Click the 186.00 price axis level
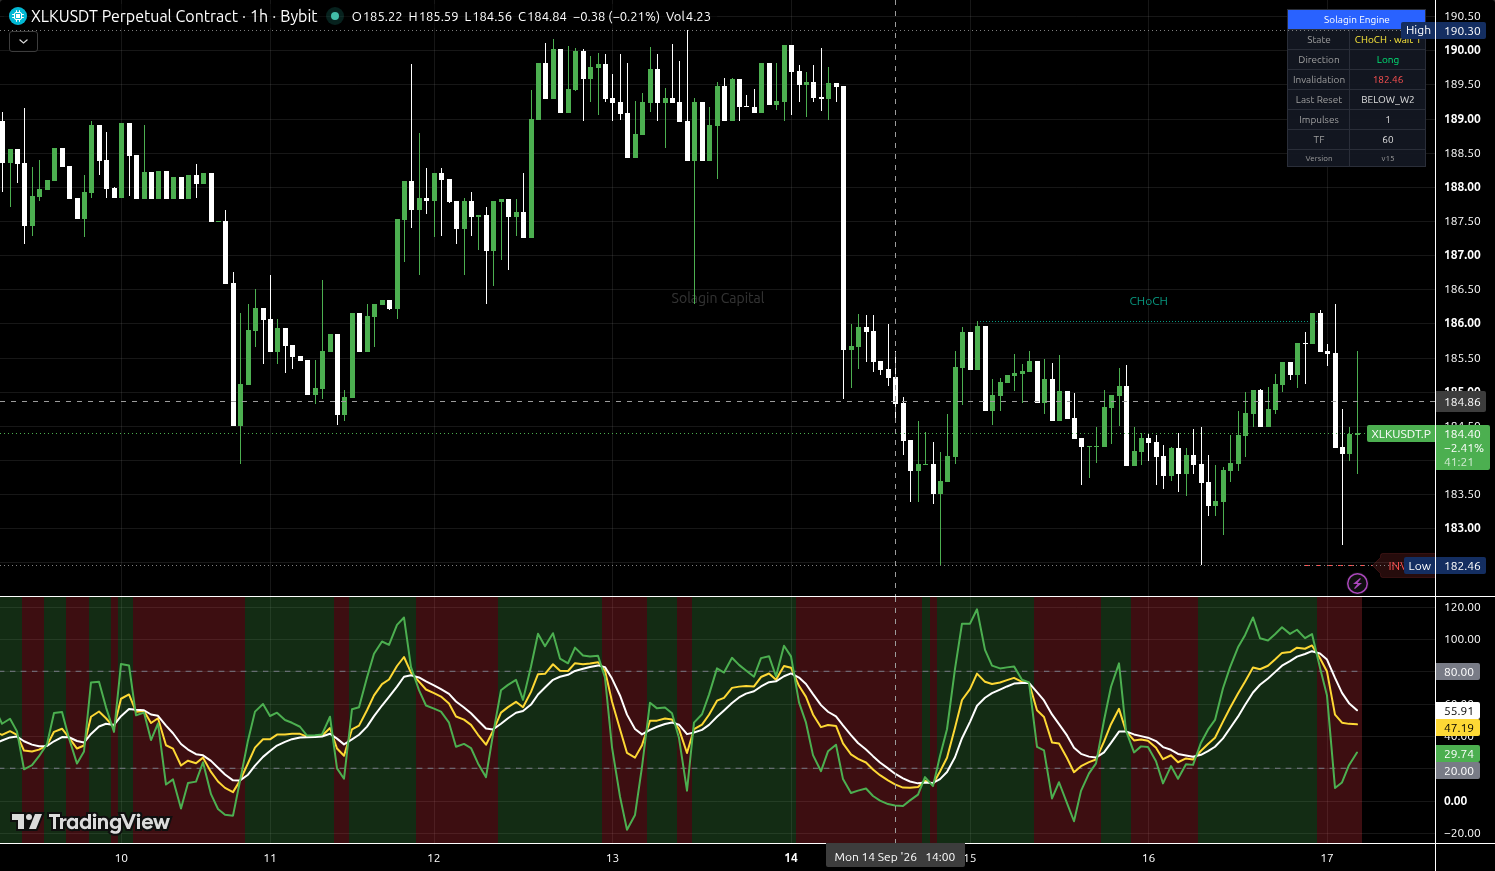The width and height of the screenshot is (1495, 871). click(1462, 323)
